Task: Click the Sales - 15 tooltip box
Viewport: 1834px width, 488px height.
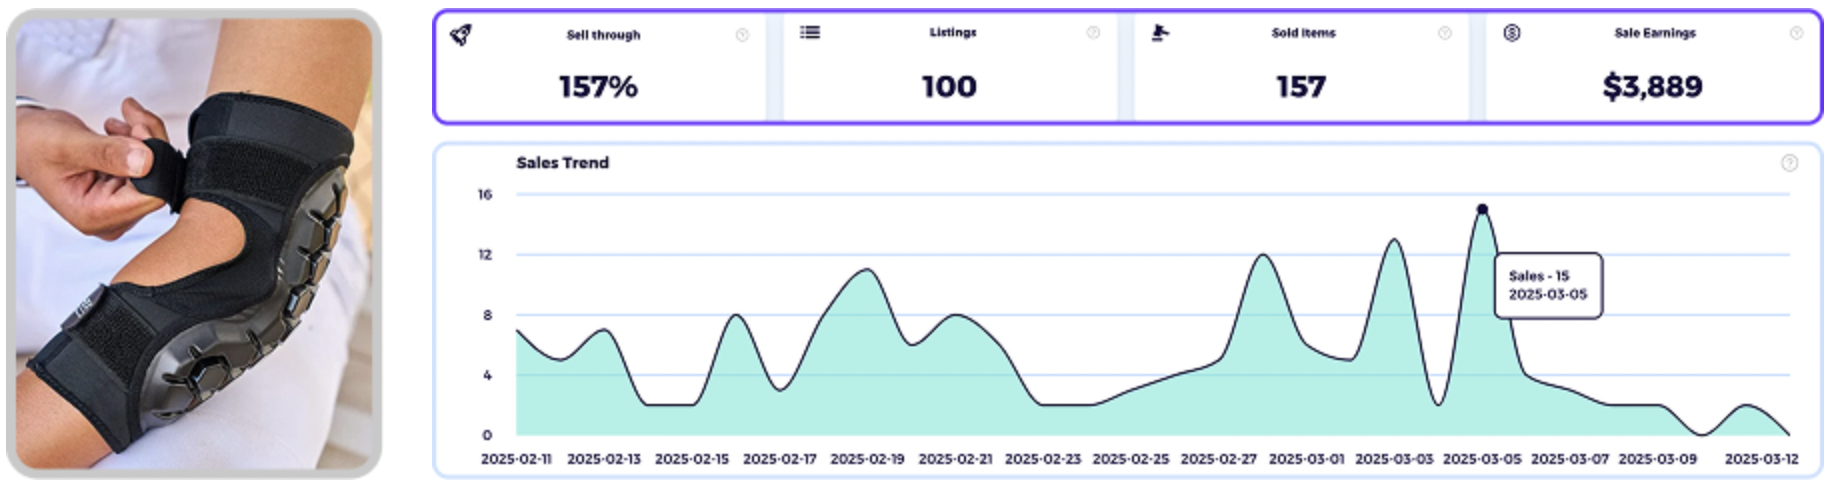Action: pyautogui.click(x=1547, y=285)
